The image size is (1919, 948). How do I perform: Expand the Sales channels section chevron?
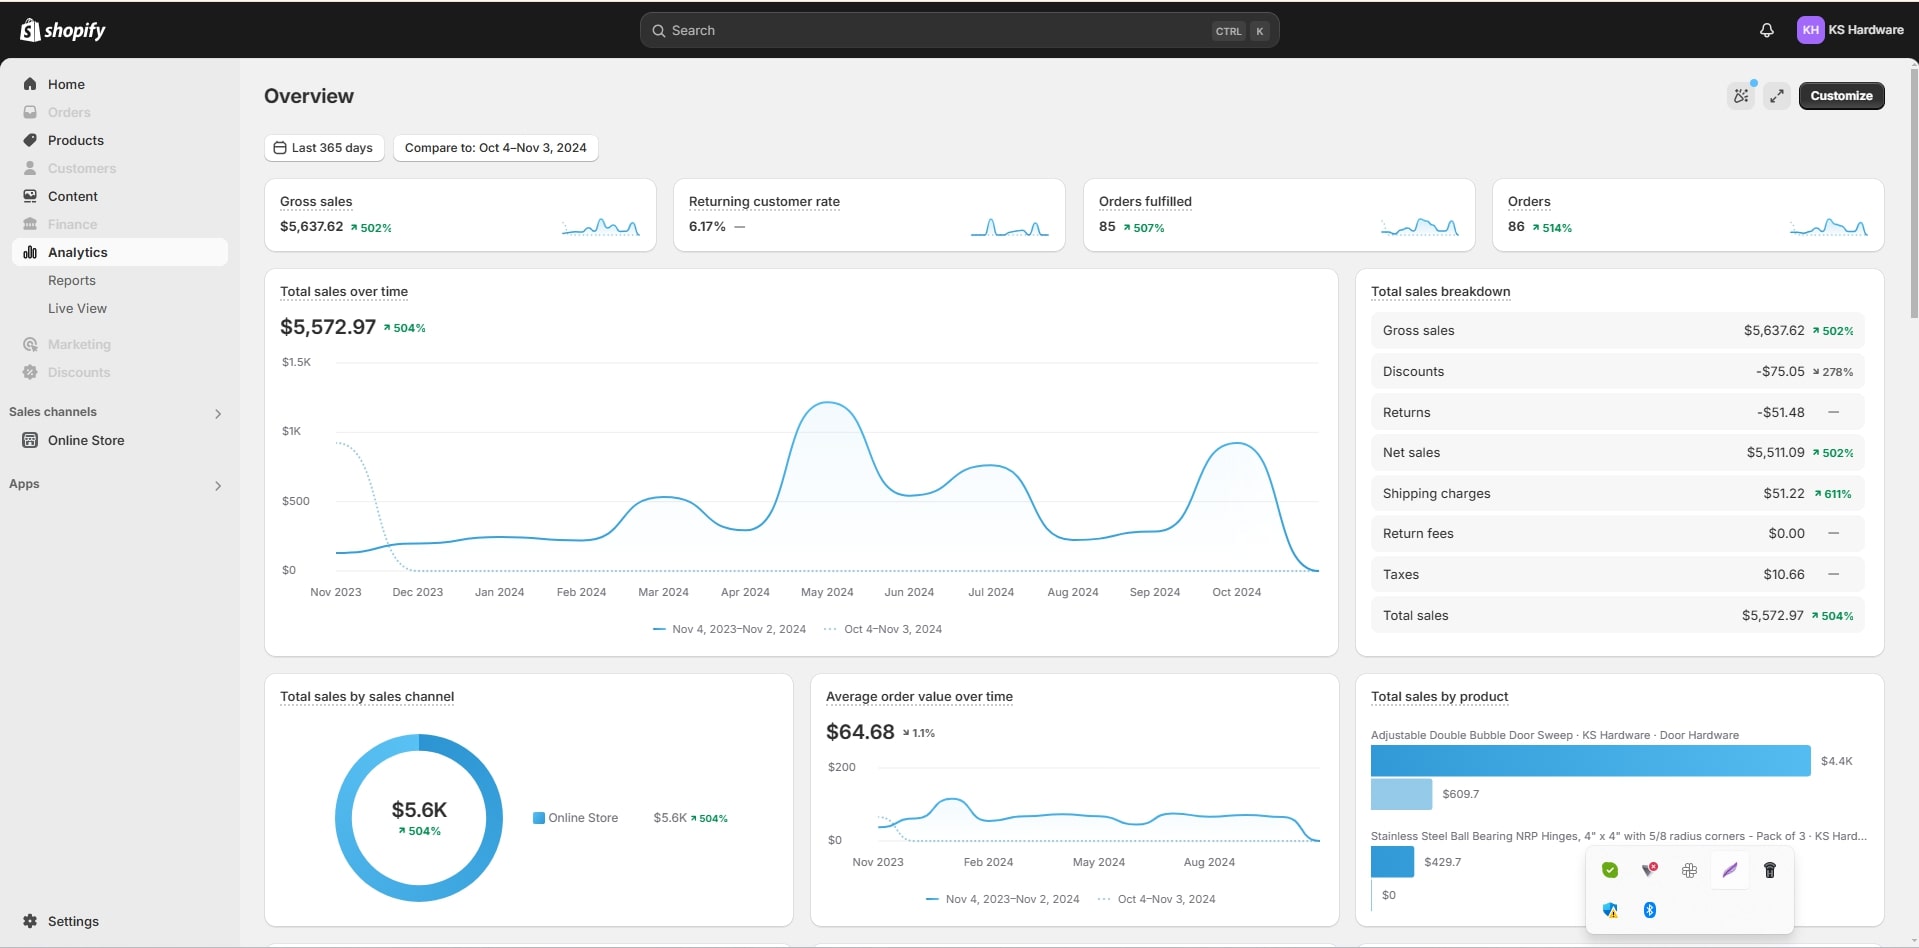coord(218,413)
